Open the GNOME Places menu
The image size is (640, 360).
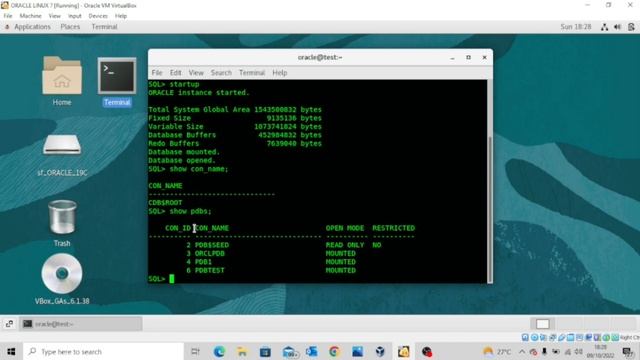coord(70,27)
